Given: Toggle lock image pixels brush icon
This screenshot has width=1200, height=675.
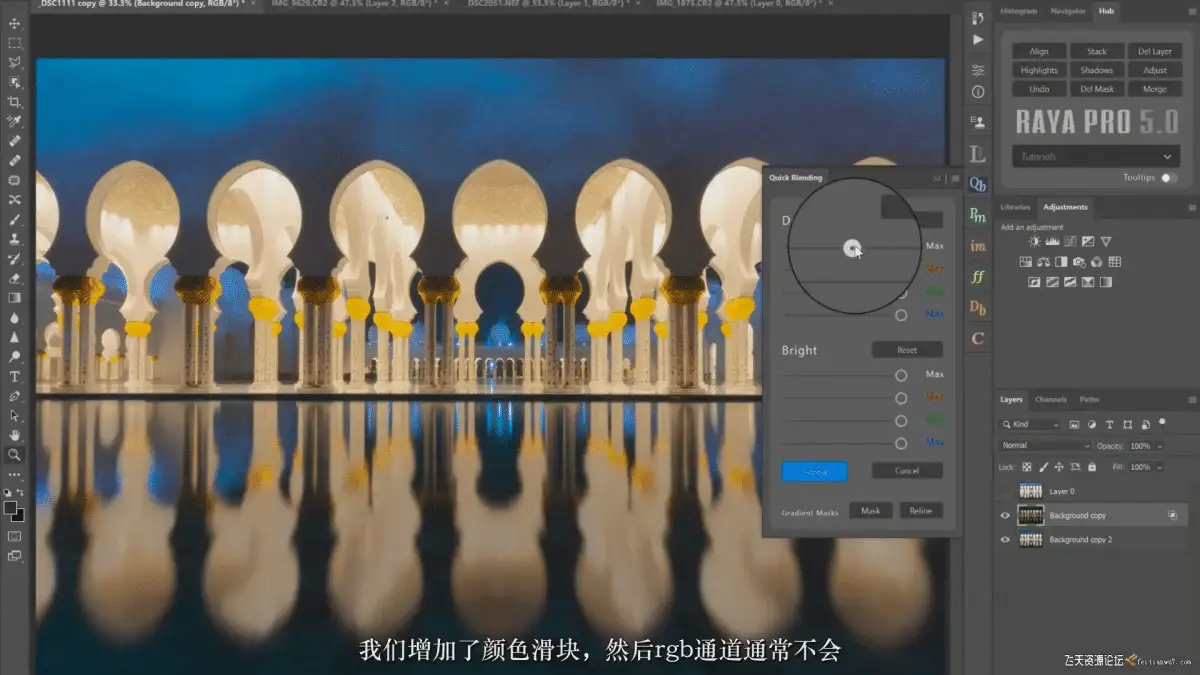Looking at the screenshot, I should click(x=1043, y=467).
